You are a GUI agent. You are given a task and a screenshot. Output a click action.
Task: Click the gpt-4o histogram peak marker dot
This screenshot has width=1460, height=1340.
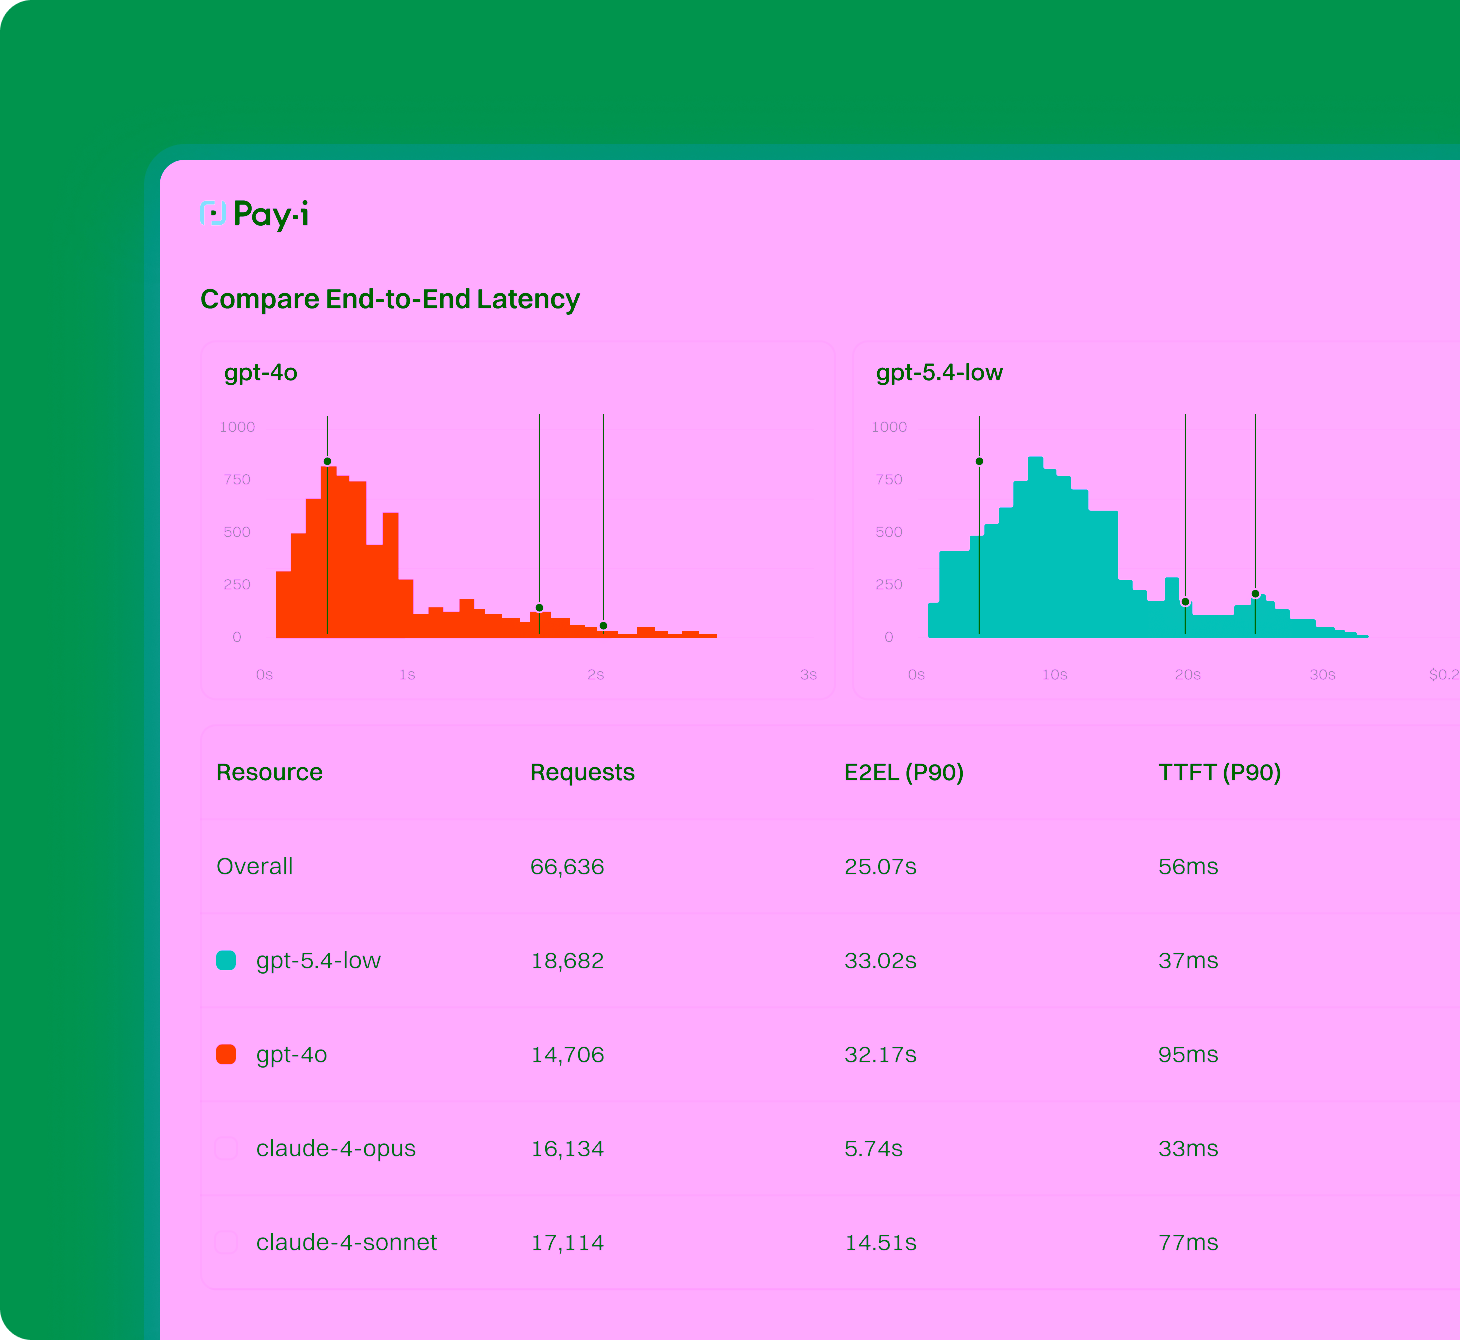(327, 461)
